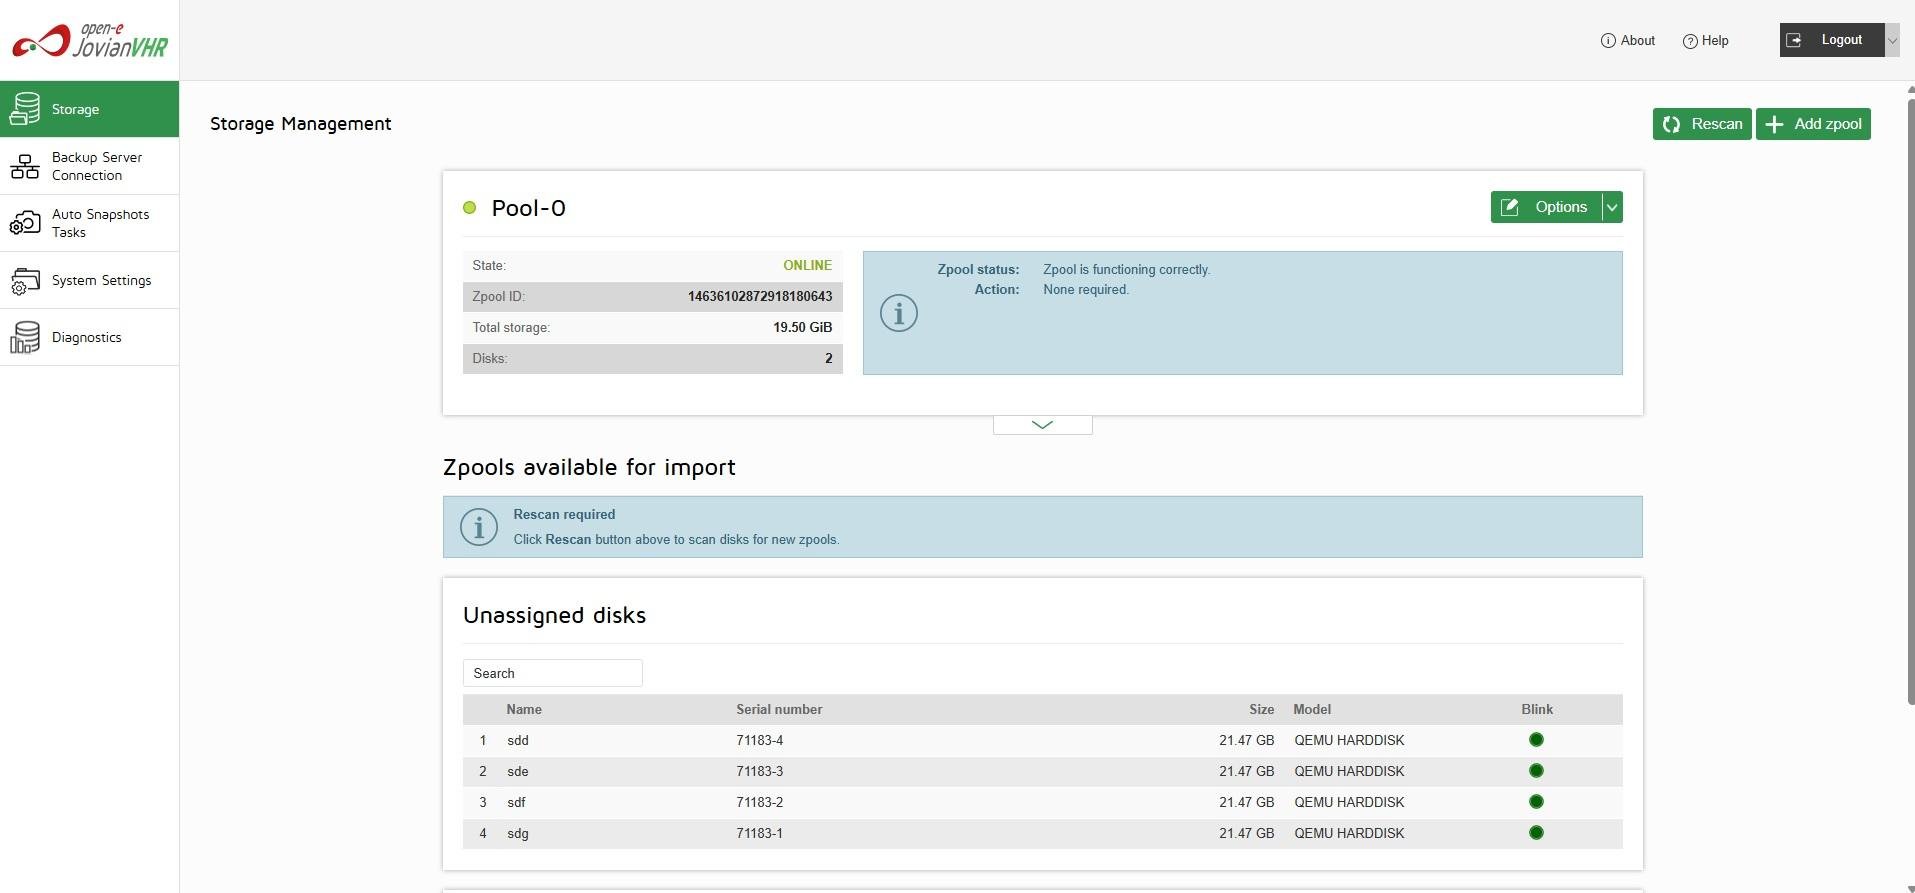This screenshot has height=893, width=1915.
Task: Toggle blink indicator for disk sdd
Action: click(1536, 740)
